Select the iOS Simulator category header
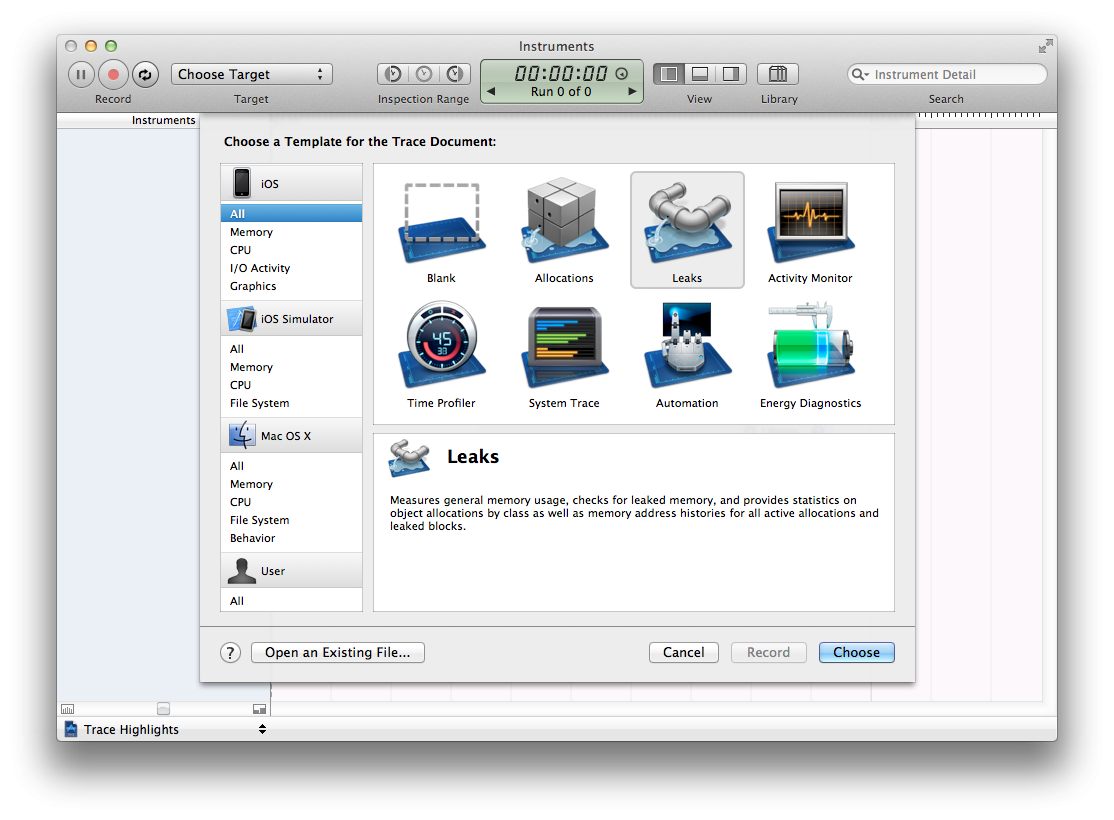 pyautogui.click(x=291, y=319)
